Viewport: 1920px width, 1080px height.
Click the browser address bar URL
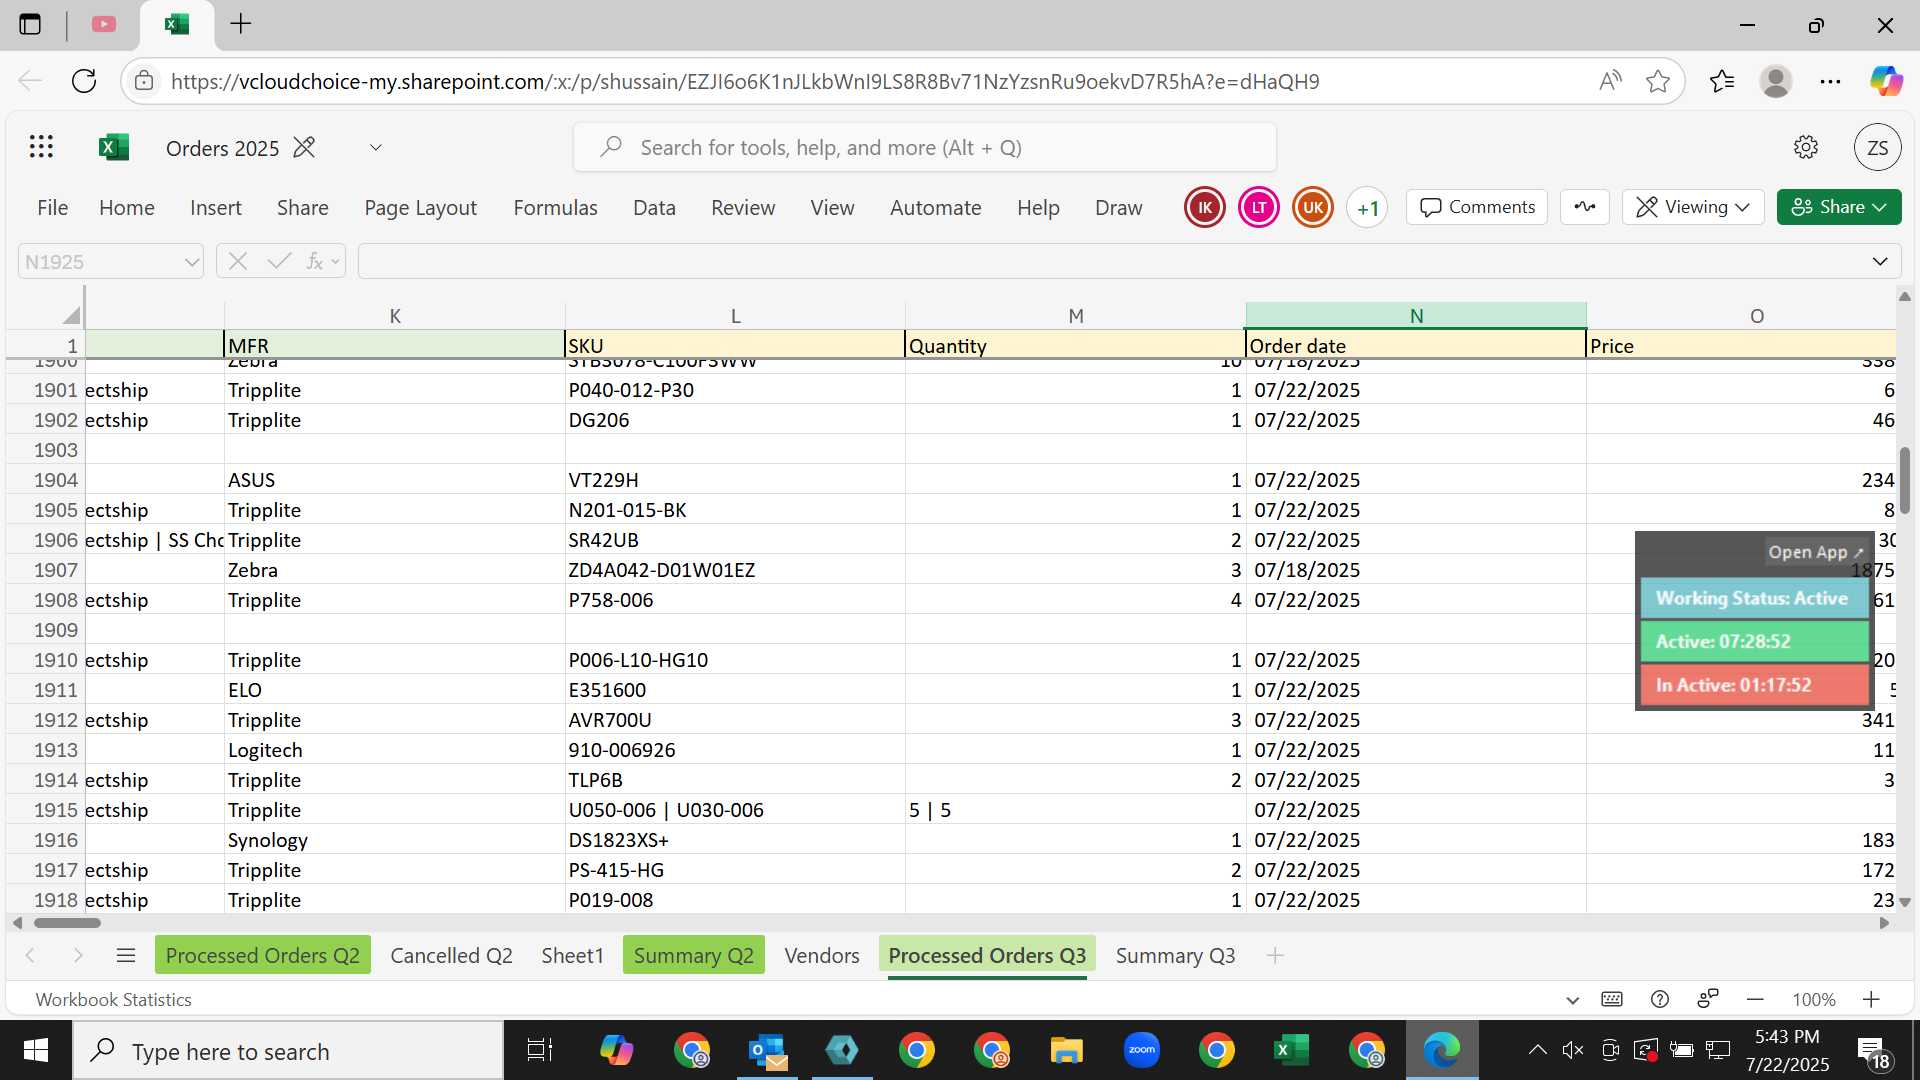[745, 81]
